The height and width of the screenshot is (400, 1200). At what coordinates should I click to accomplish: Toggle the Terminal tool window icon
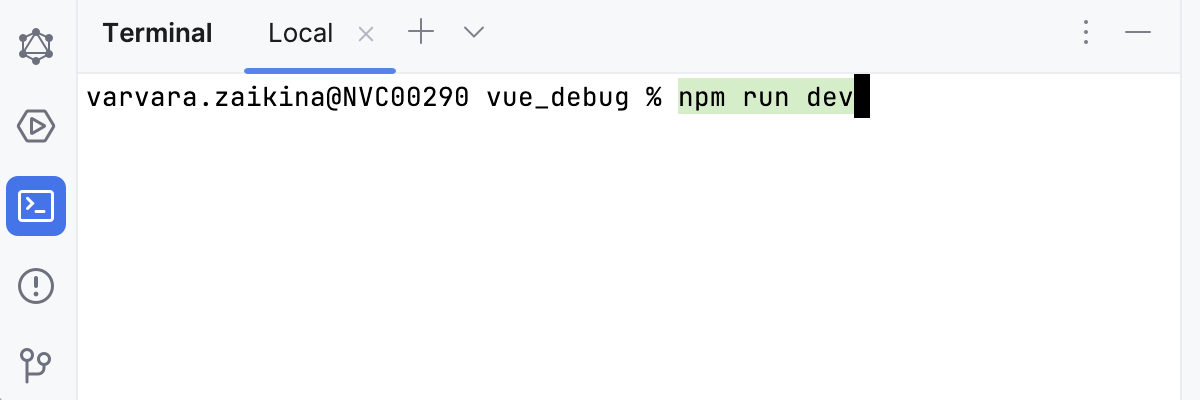pyautogui.click(x=36, y=206)
